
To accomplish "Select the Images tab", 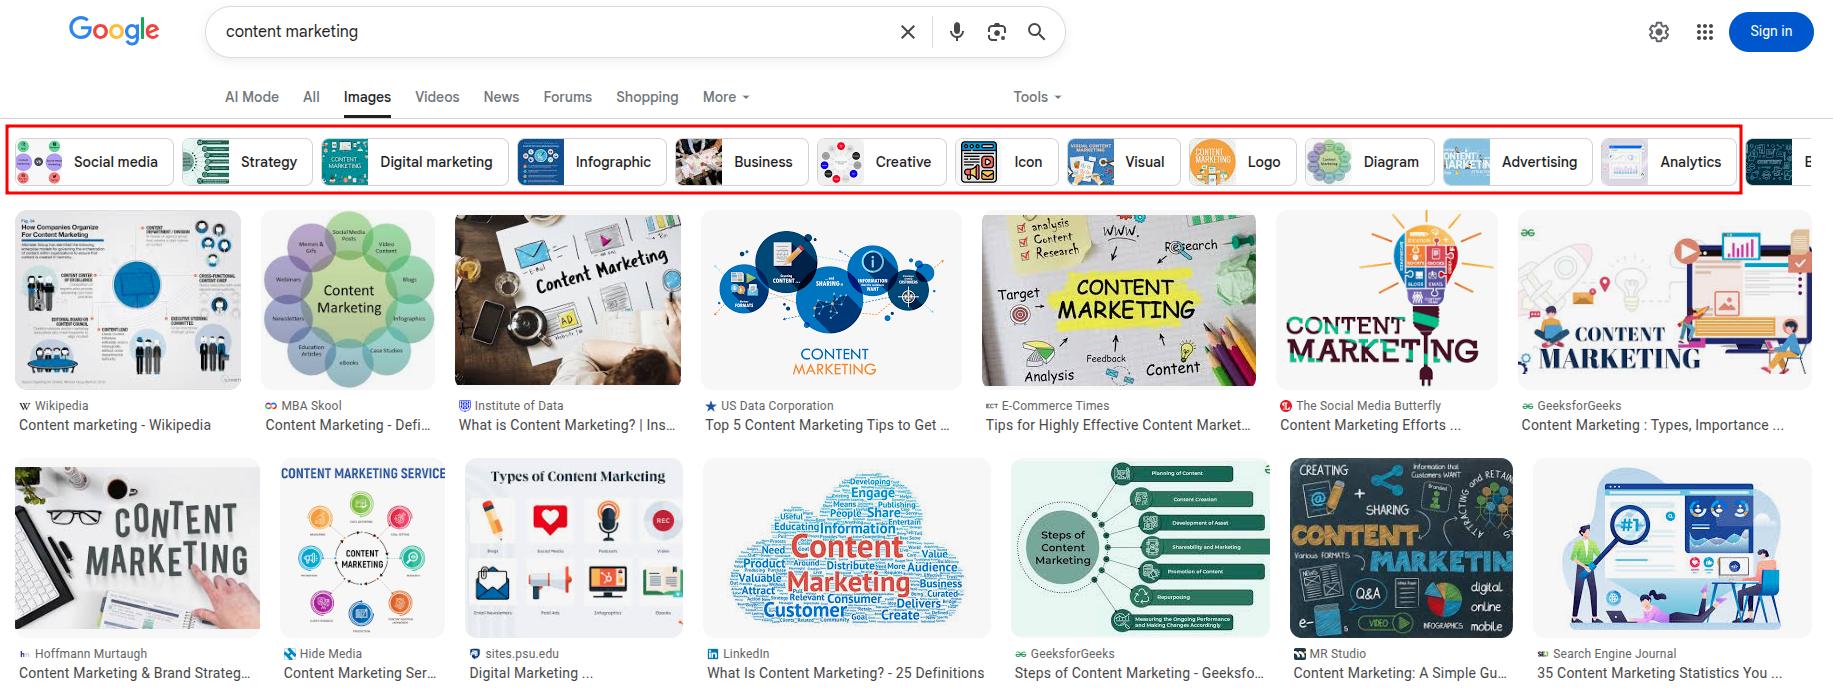I will [x=367, y=97].
